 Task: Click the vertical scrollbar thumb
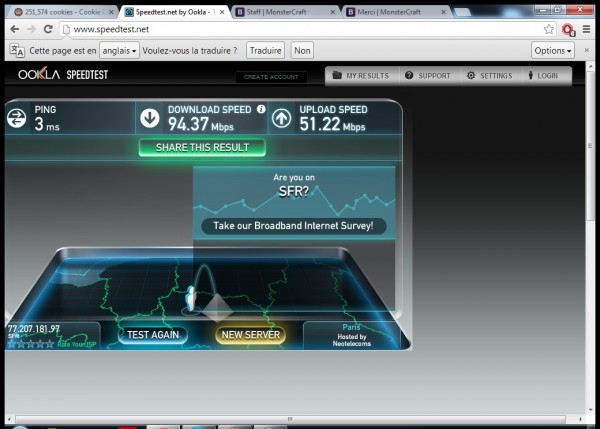coord(590,145)
